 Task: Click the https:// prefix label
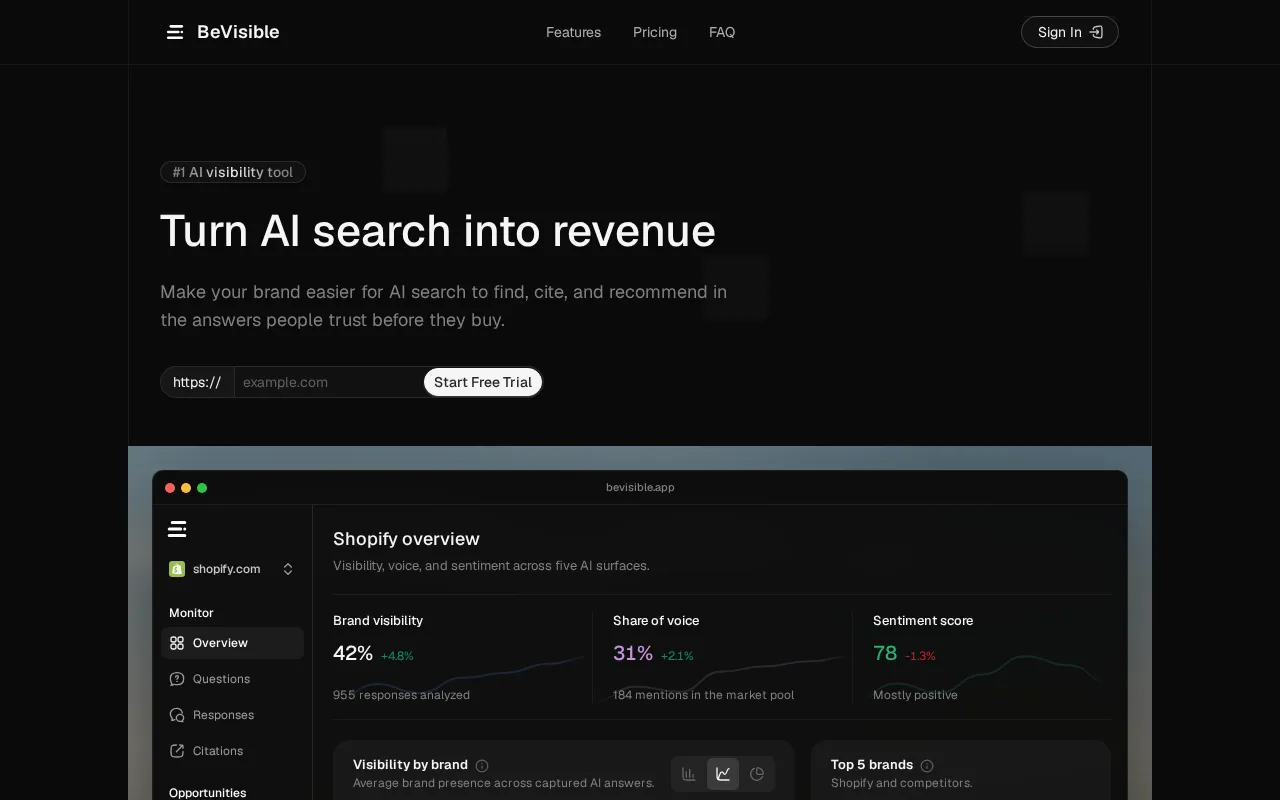[x=197, y=382]
